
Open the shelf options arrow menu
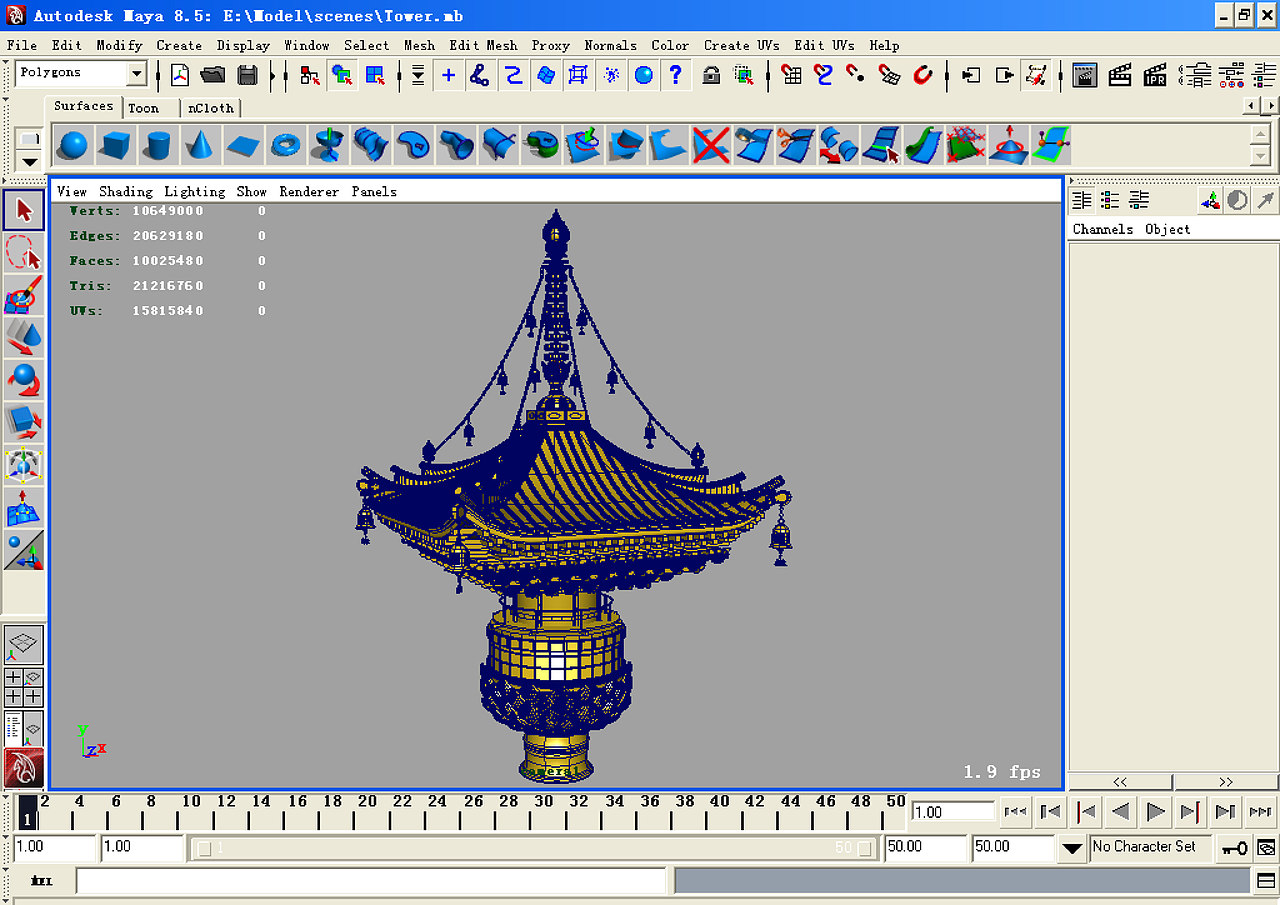[30, 161]
